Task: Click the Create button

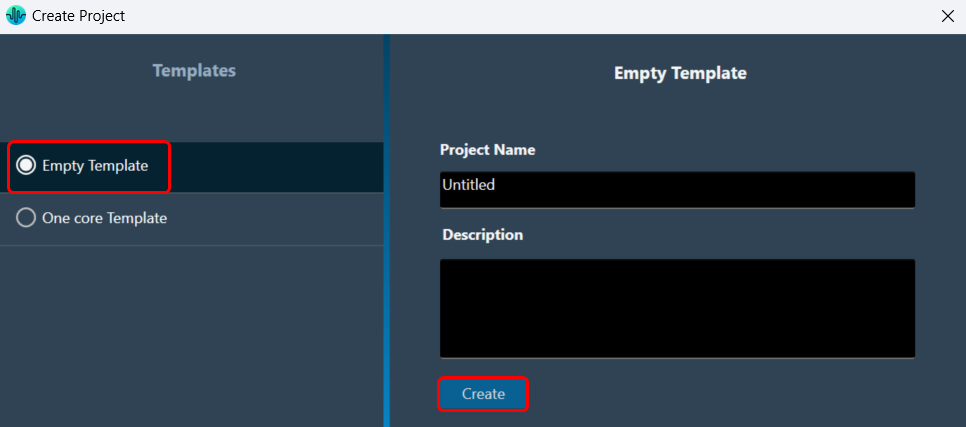Action: coord(483,394)
